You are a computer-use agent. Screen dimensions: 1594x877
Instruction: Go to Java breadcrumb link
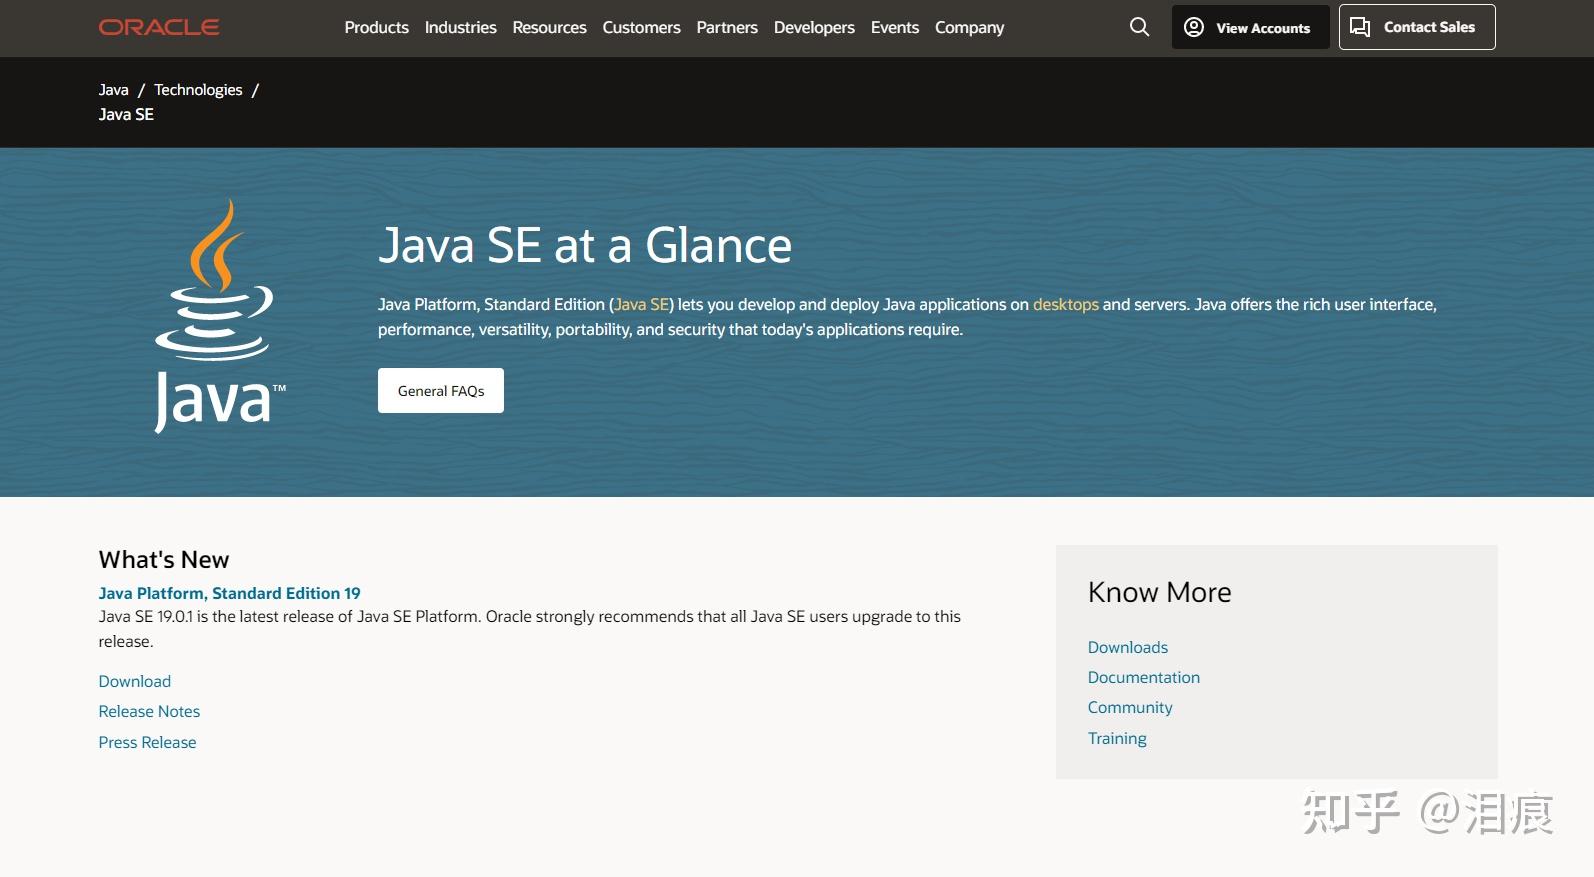click(113, 90)
